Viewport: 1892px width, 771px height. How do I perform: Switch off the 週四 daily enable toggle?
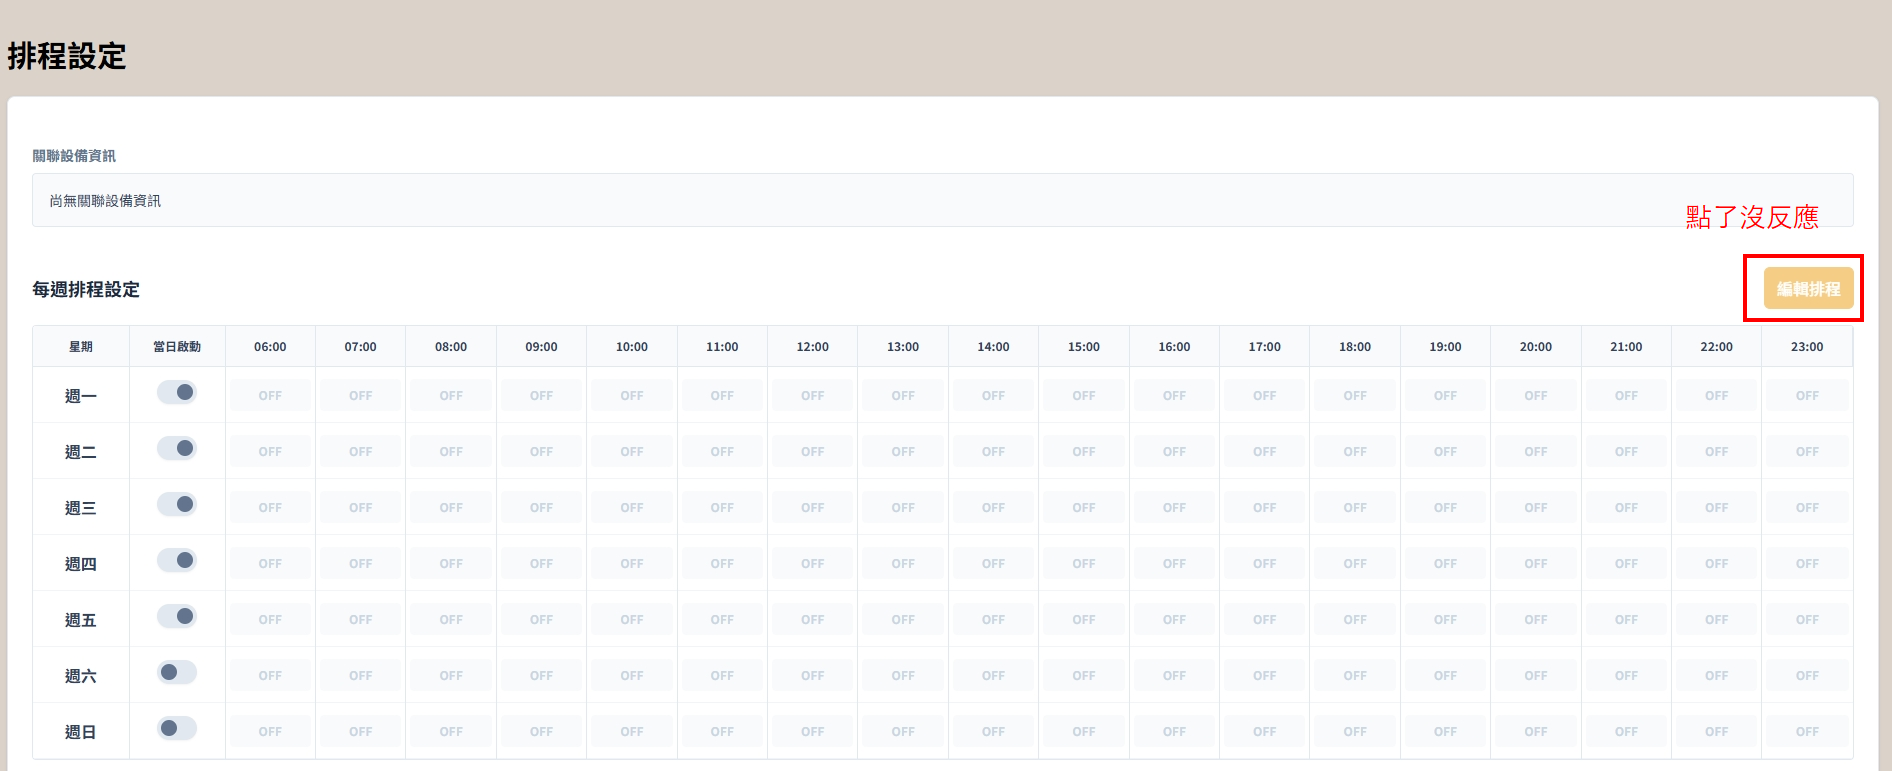177,561
